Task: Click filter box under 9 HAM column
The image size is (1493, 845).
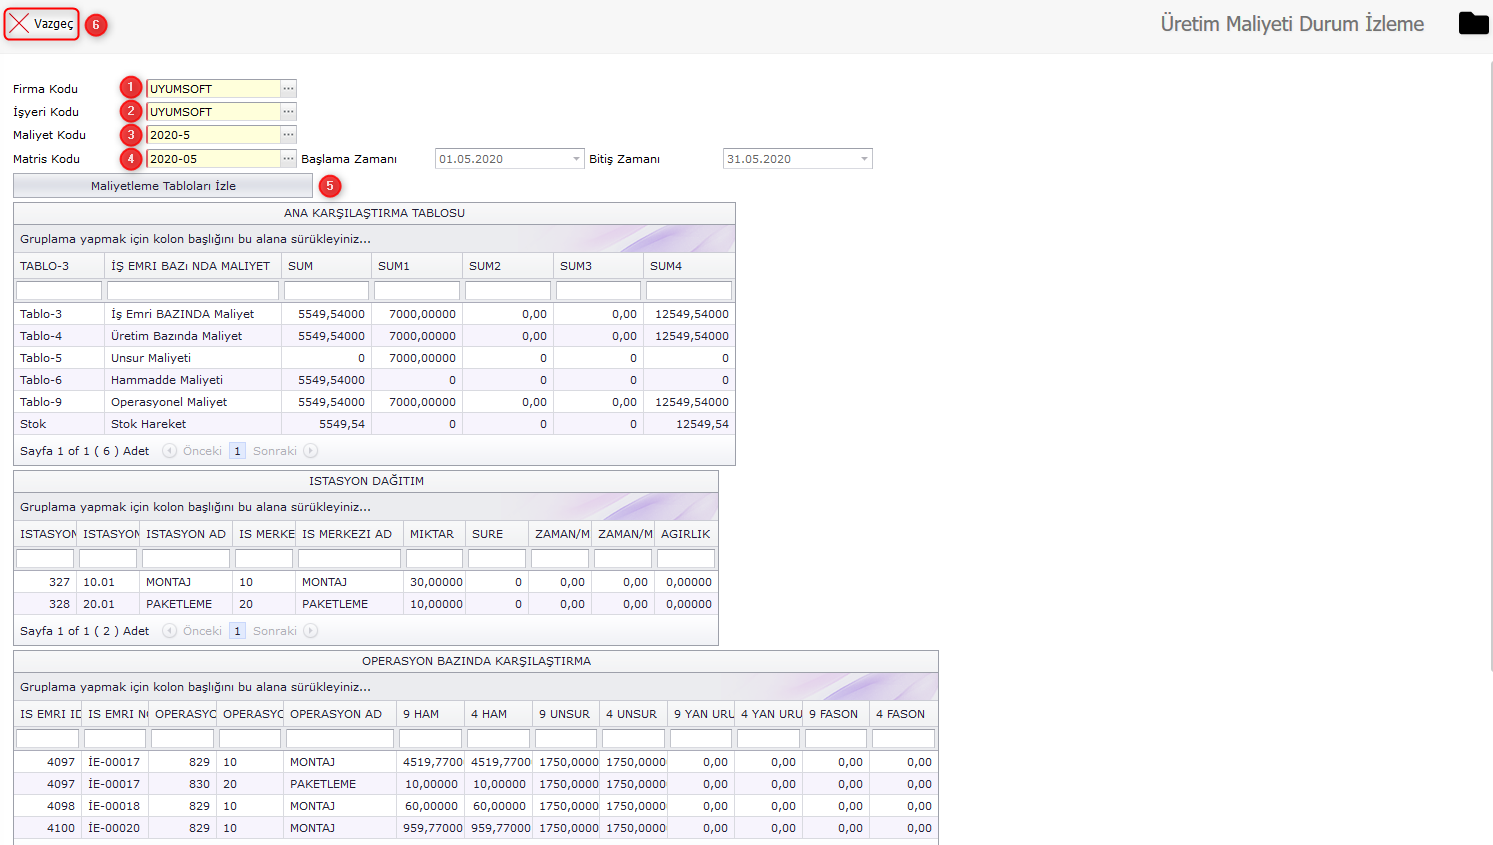Action: pyautogui.click(x=431, y=738)
